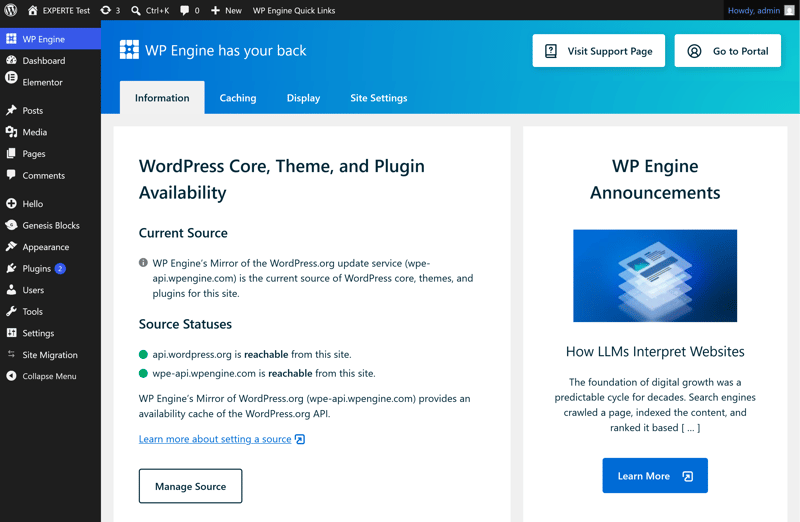The image size is (800, 522).
Task: Click the How LLMs Interpret Websites title
Action: [x=655, y=352]
